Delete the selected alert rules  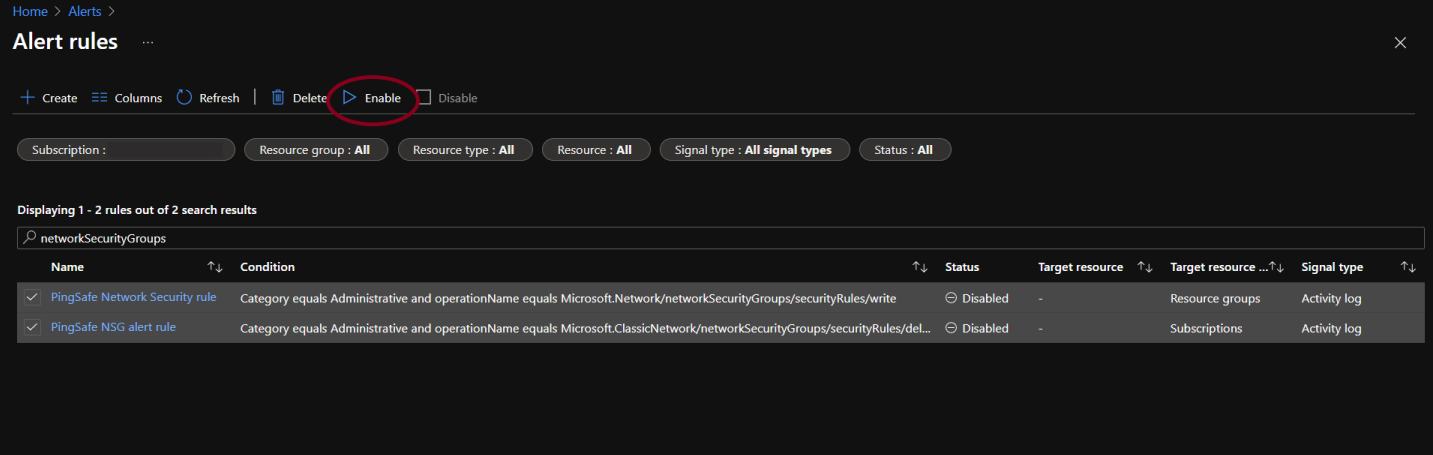pos(299,98)
